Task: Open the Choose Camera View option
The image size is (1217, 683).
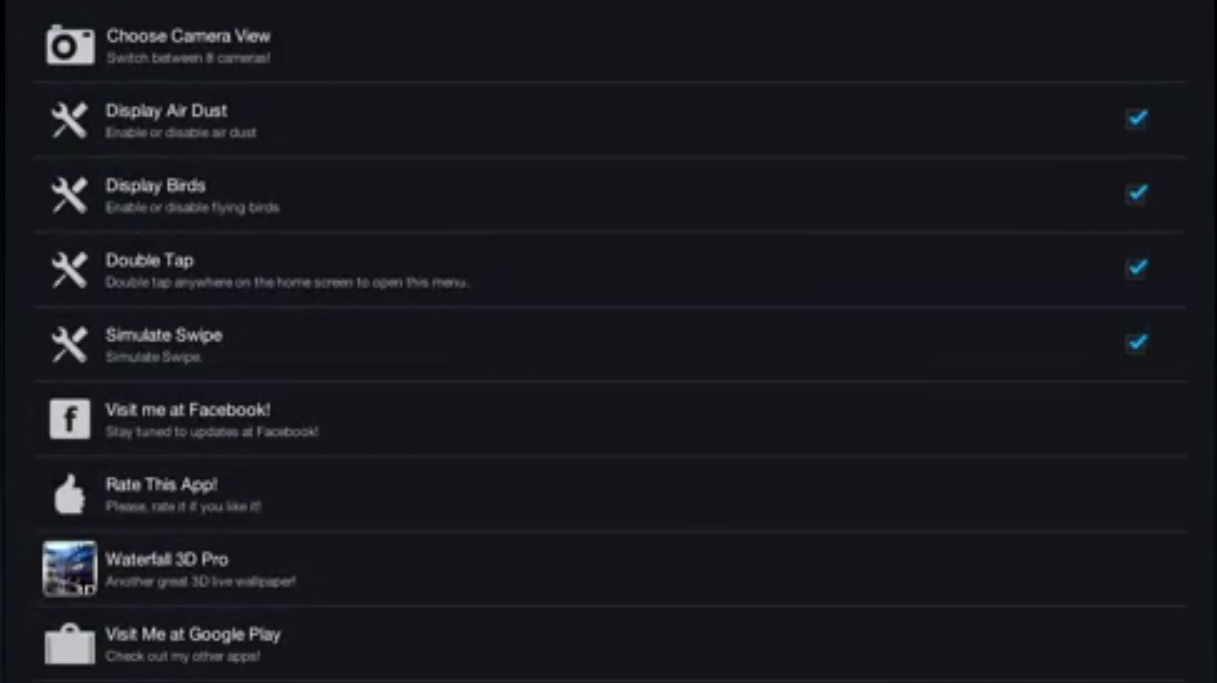Action: (610, 45)
